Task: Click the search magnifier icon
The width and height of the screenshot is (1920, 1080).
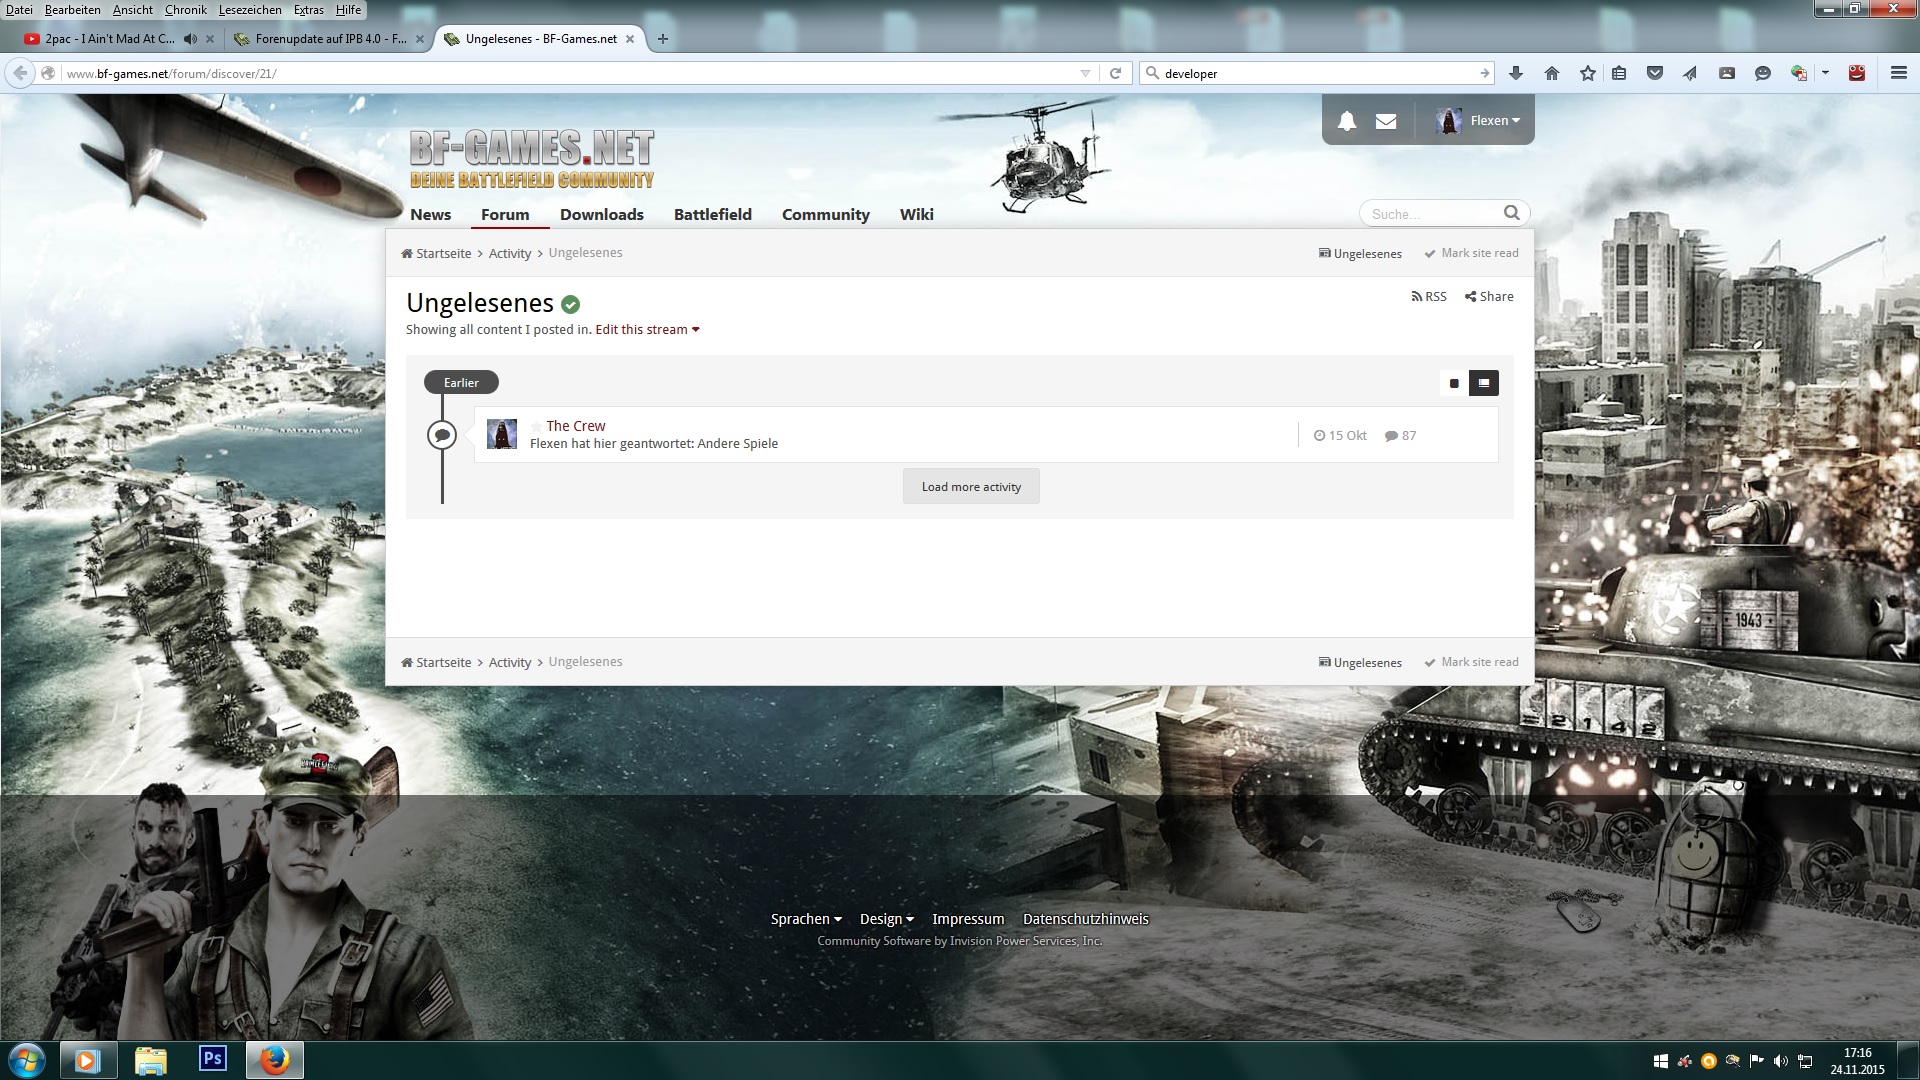Action: (1511, 213)
